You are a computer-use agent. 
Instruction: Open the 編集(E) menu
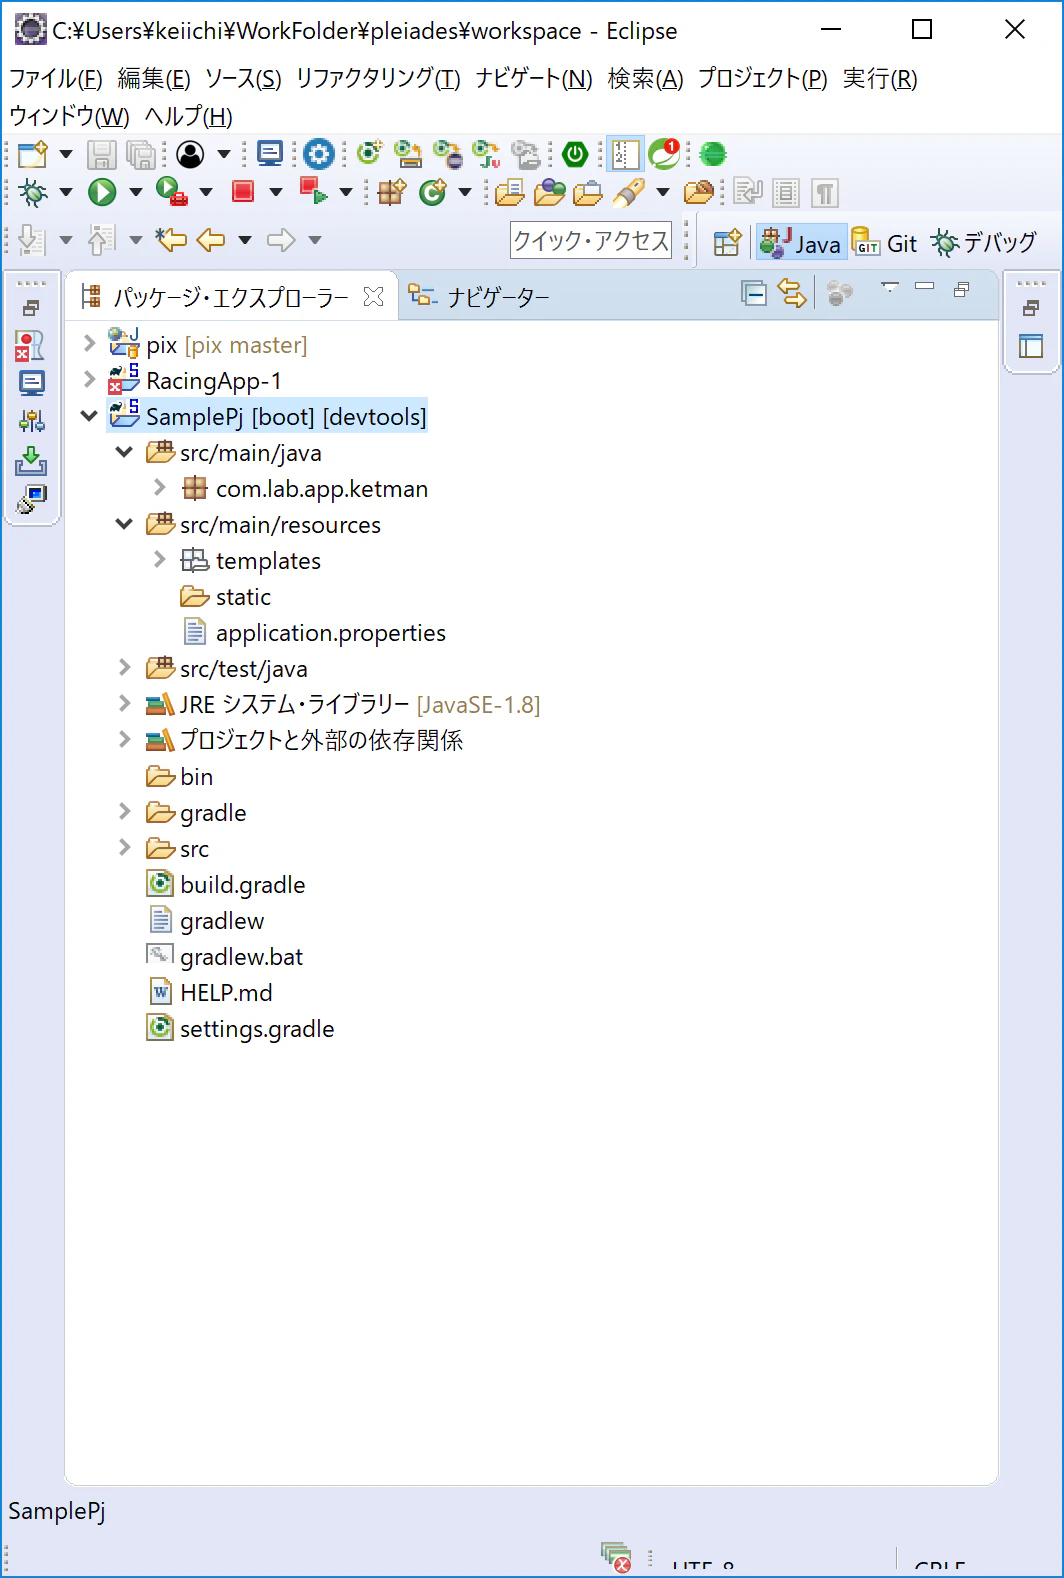coord(154,79)
